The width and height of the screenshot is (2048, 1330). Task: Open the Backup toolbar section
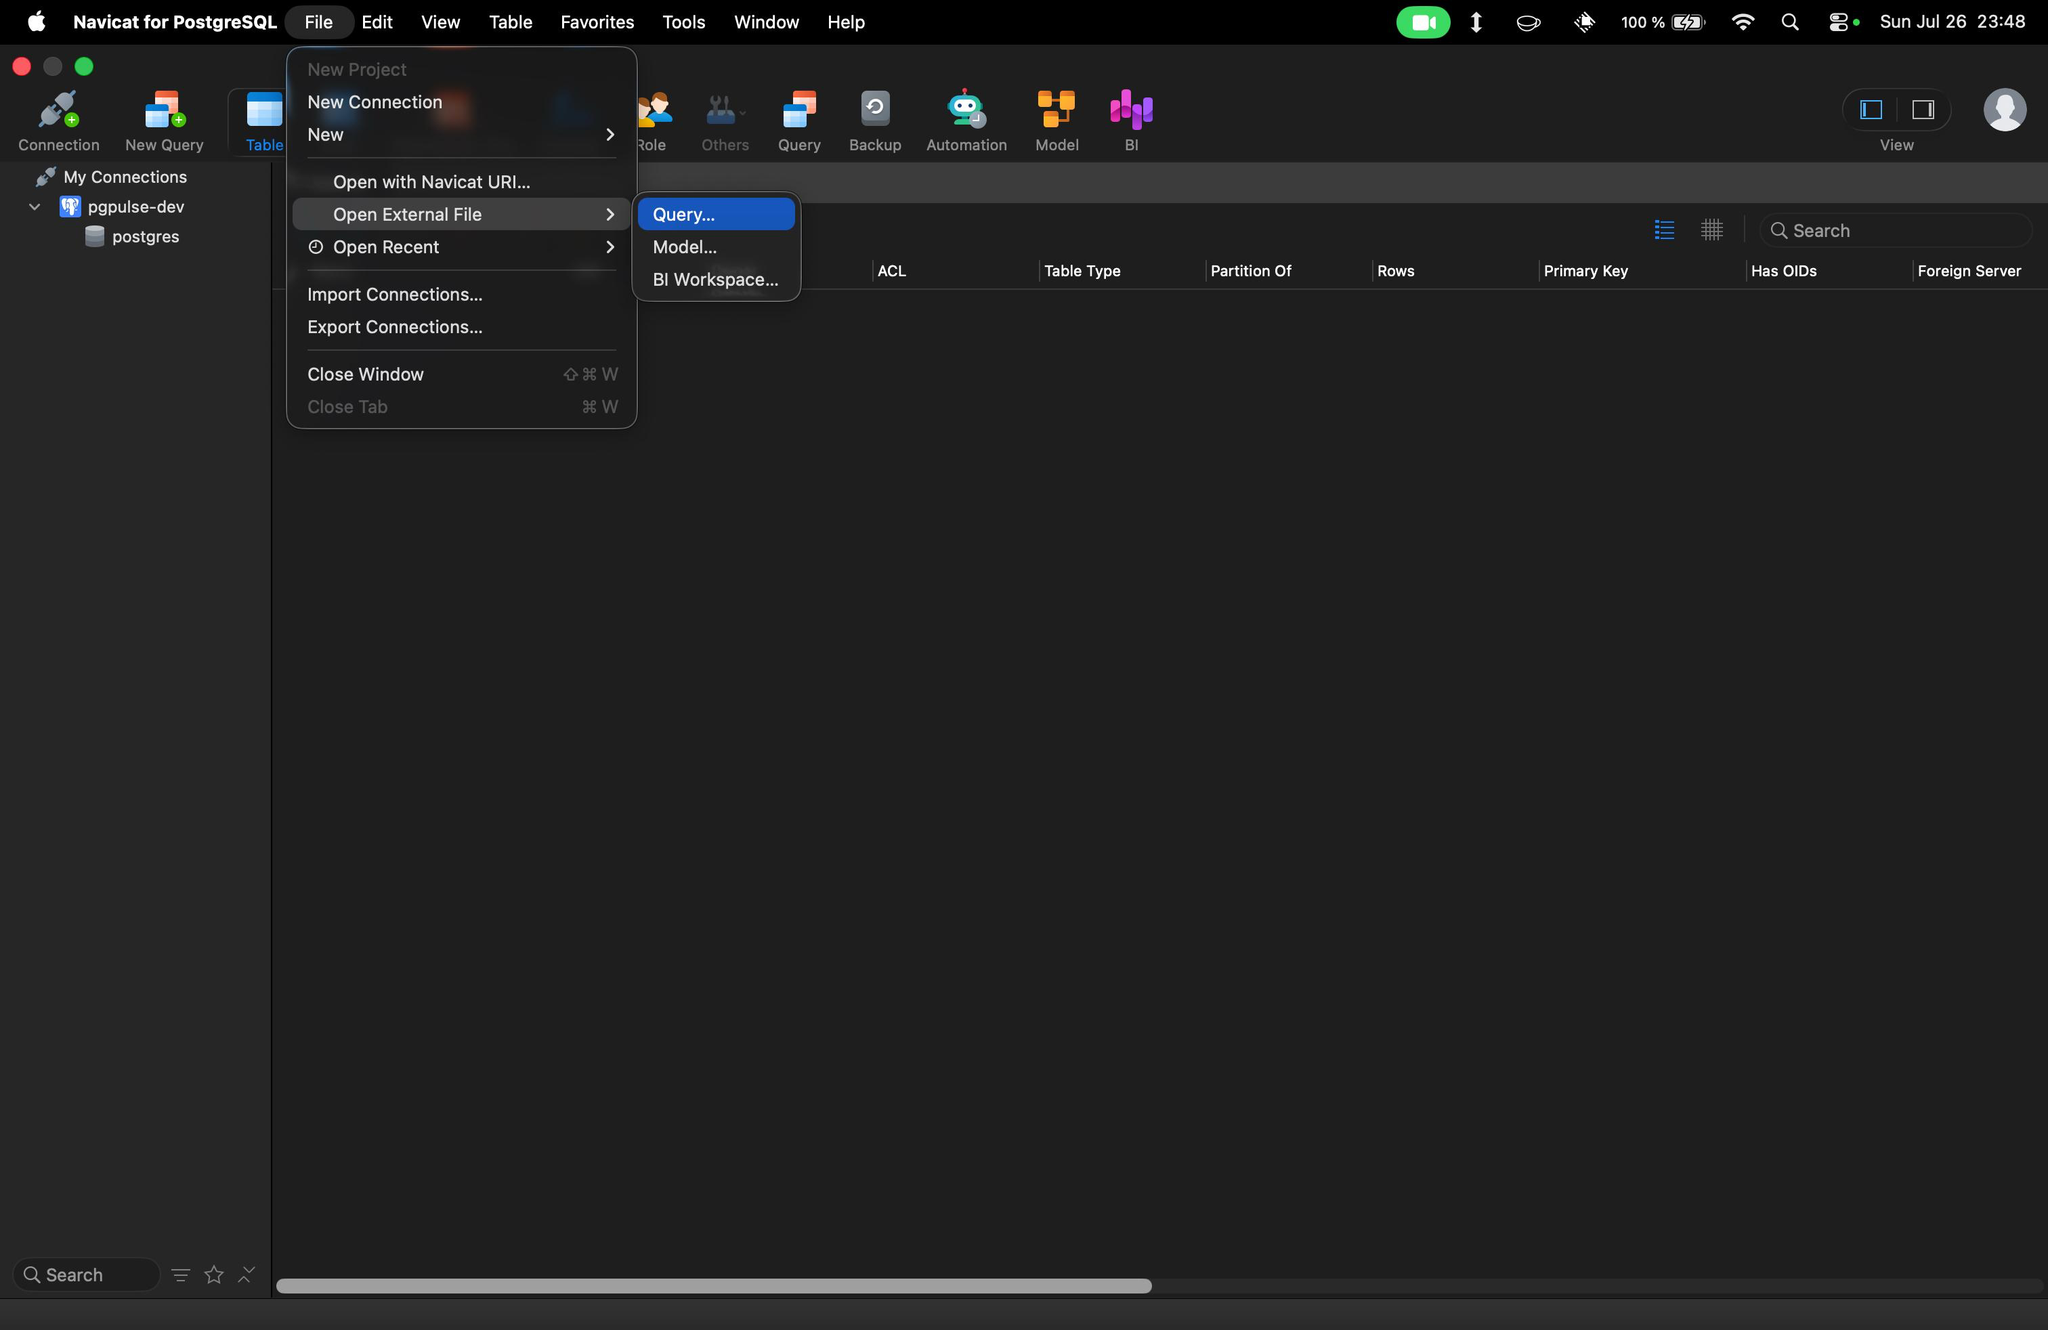[875, 121]
